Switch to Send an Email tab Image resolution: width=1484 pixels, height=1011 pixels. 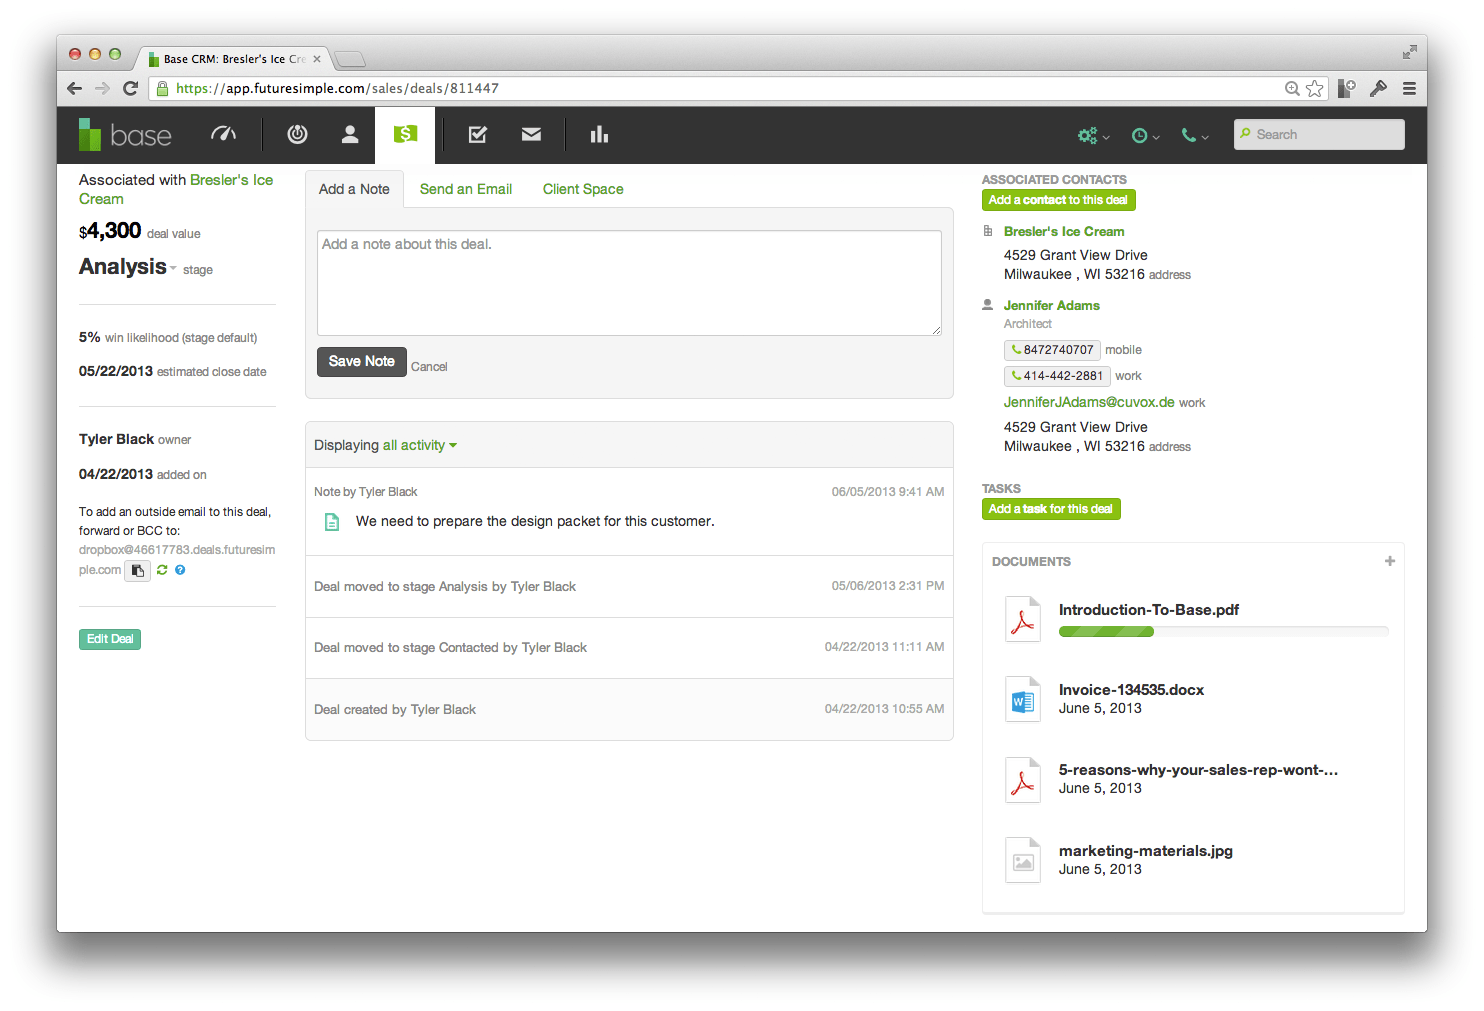pyautogui.click(x=466, y=189)
